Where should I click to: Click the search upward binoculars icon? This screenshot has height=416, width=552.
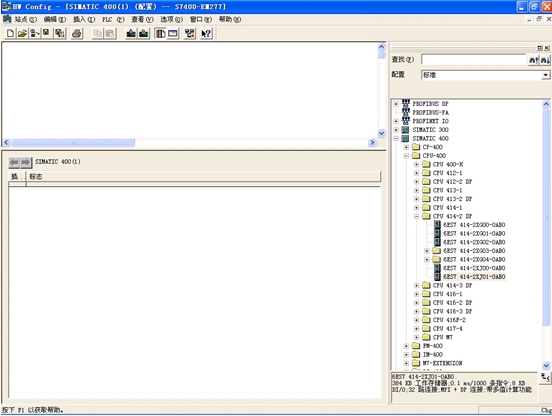click(533, 60)
